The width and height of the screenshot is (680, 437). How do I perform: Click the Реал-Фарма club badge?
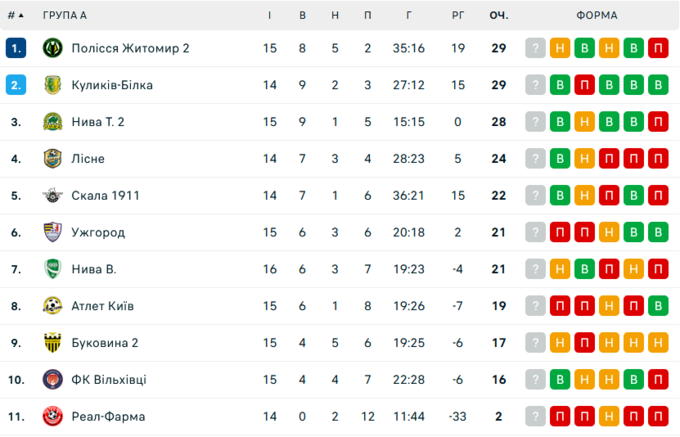[x=53, y=416]
